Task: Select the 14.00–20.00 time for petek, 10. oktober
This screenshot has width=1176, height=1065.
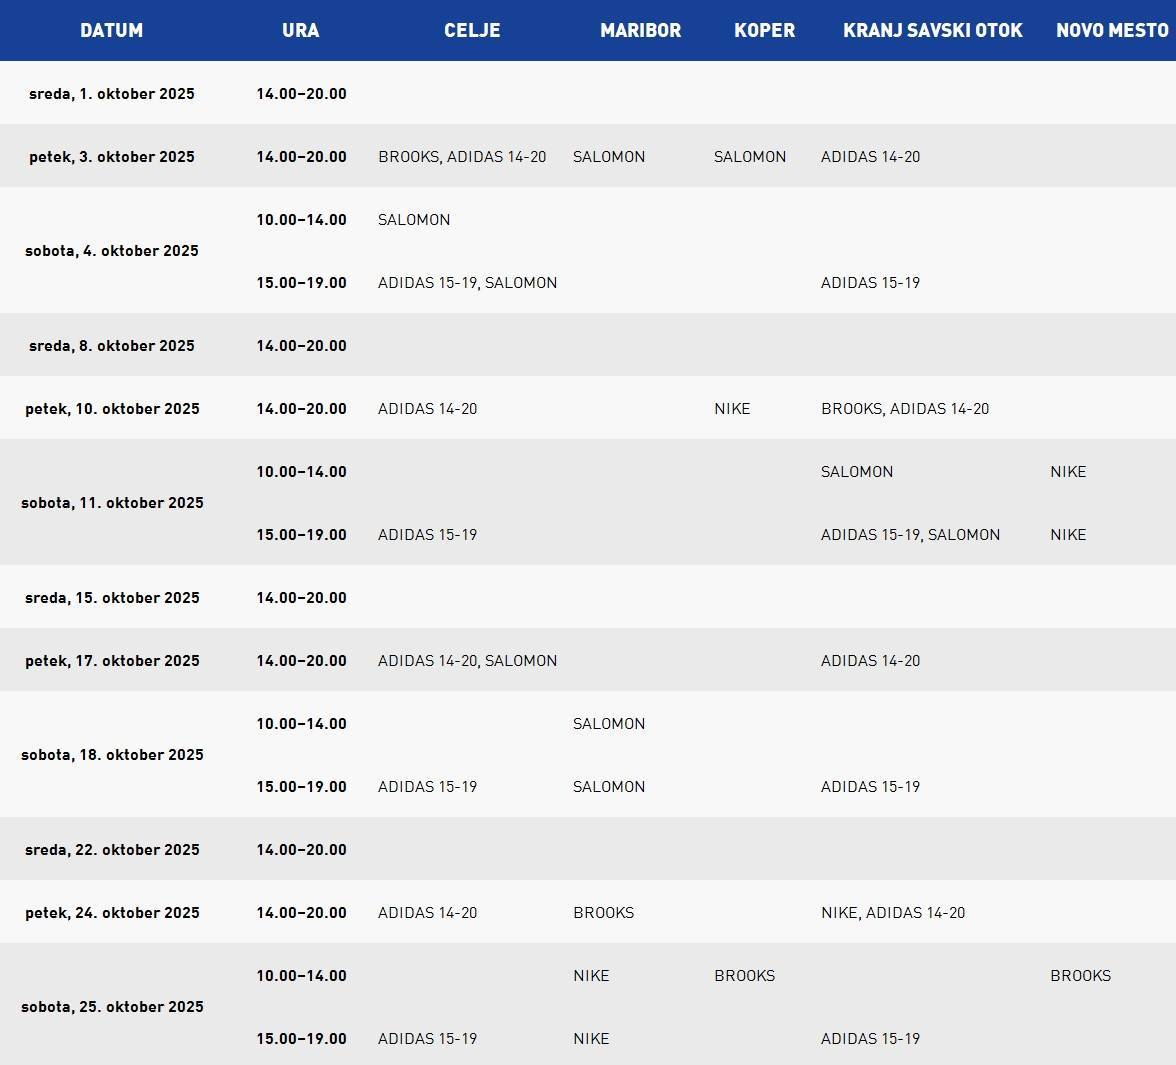Action: tap(302, 409)
